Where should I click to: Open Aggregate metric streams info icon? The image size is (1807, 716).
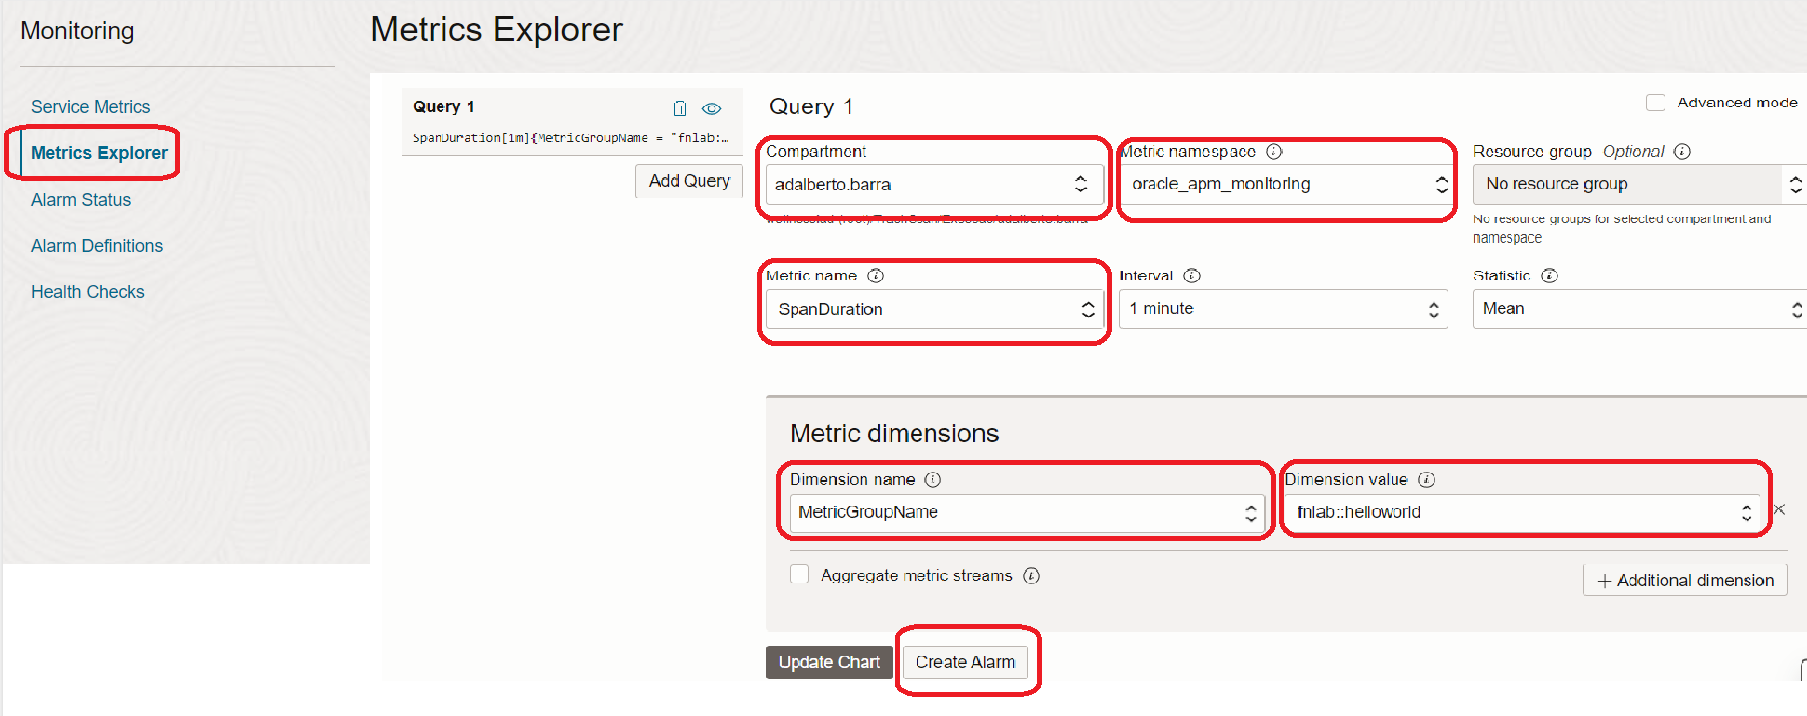(x=1031, y=576)
